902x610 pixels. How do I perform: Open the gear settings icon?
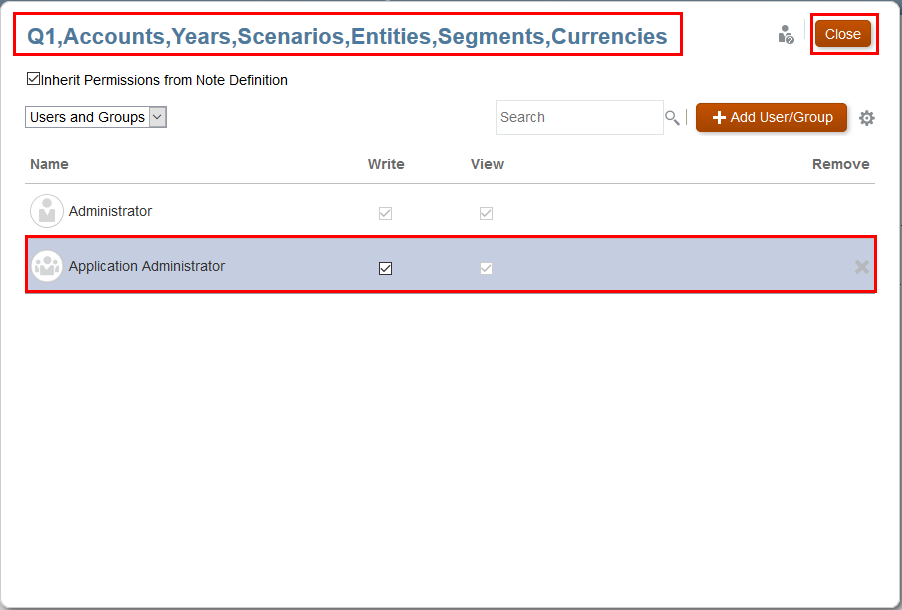[x=867, y=118]
